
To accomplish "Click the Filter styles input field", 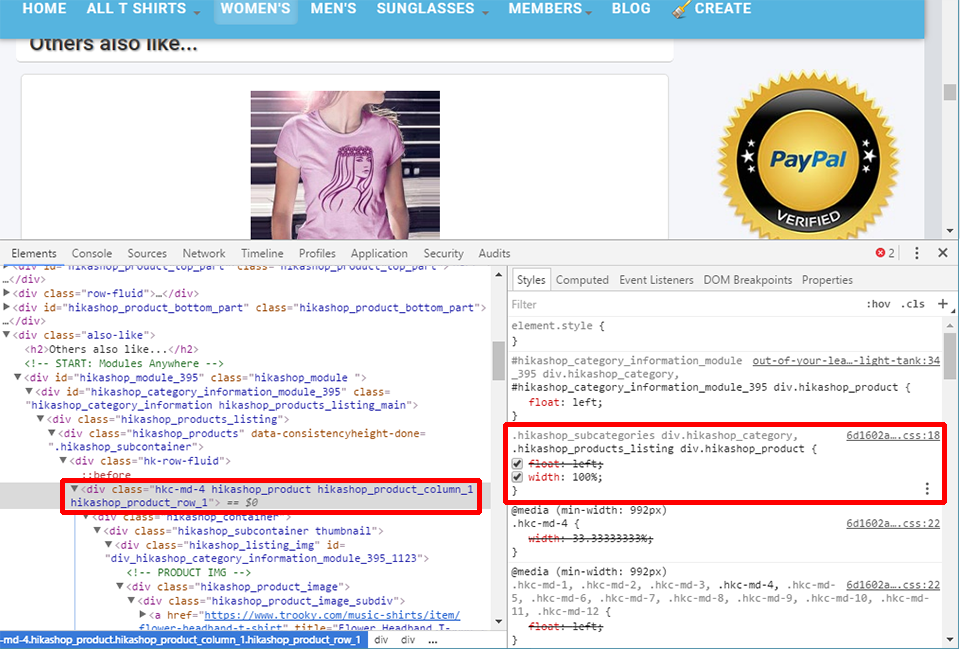I will click(680, 304).
